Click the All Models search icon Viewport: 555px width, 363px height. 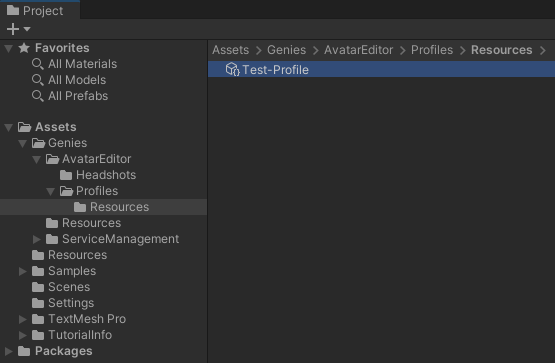click(38, 80)
